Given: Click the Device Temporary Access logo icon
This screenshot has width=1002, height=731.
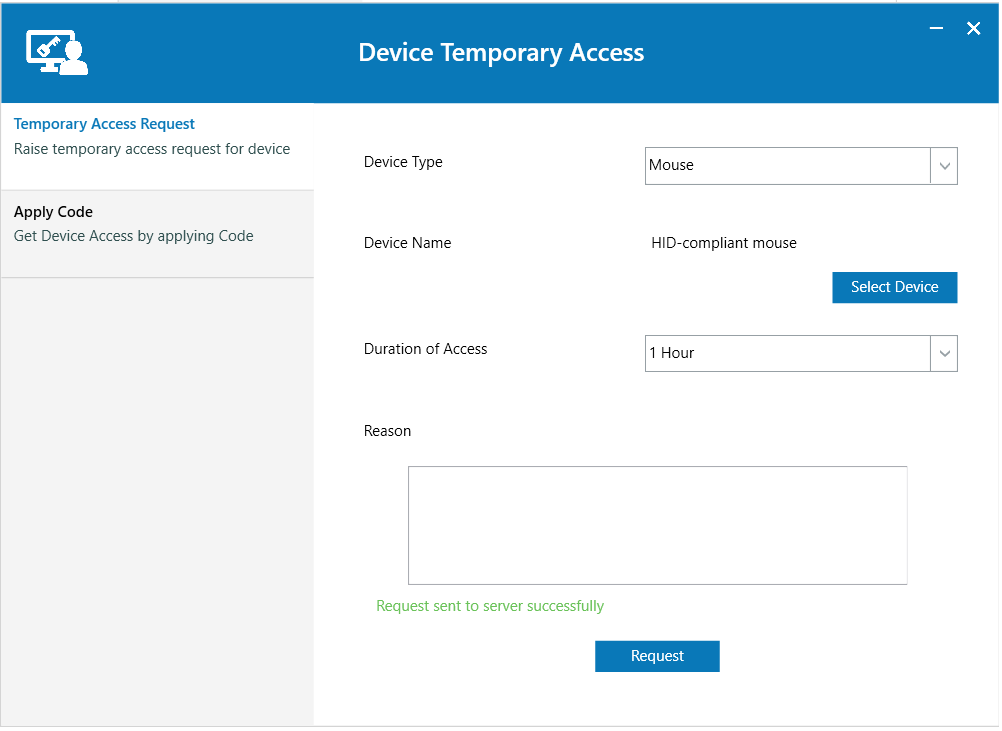Looking at the screenshot, I should tap(57, 52).
